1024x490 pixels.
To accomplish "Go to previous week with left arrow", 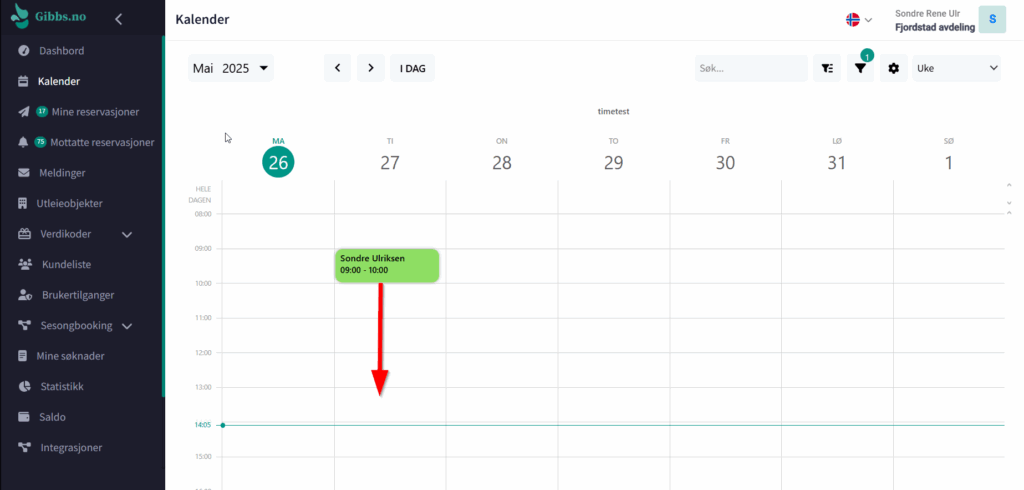I will click(337, 68).
